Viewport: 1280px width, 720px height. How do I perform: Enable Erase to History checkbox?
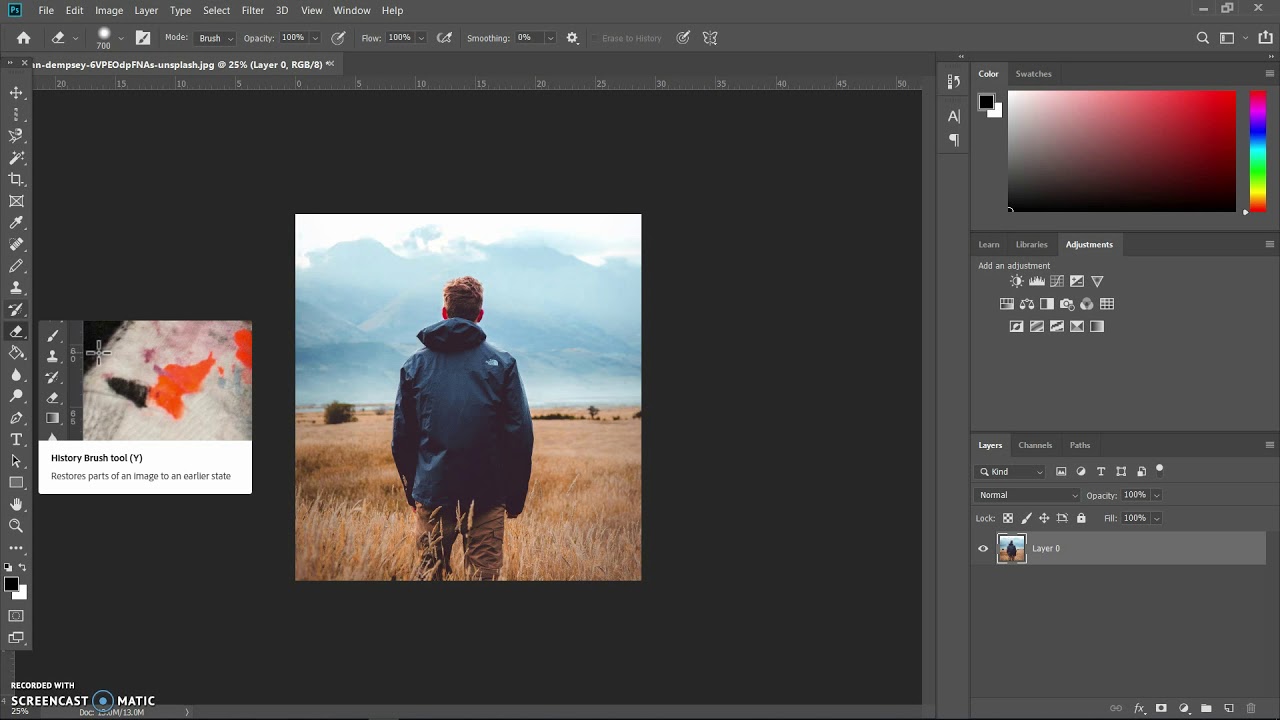tap(594, 38)
